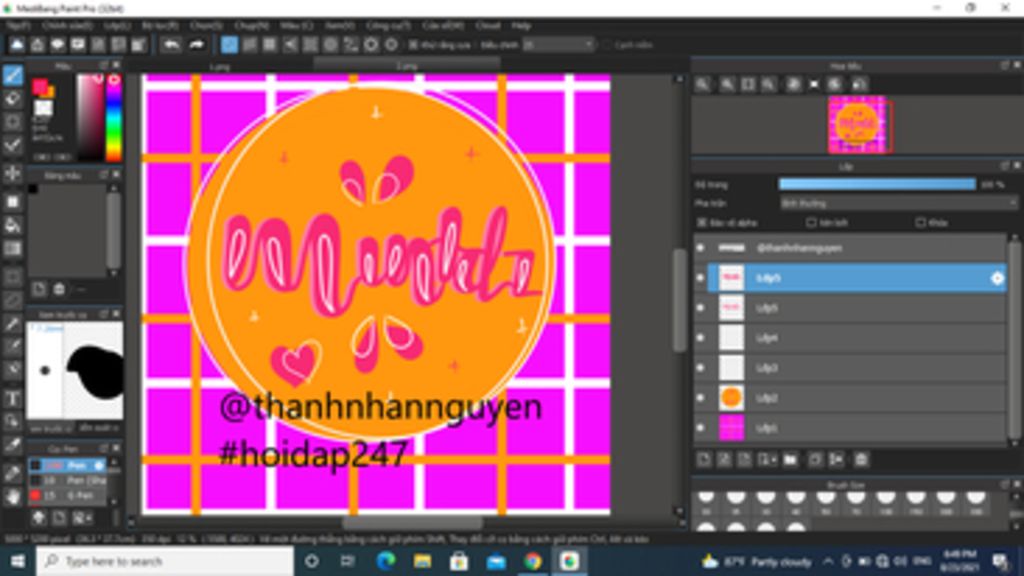Viewport: 1024px width, 576px height.
Task: Hide the magenta Lớp1 layer
Action: [x=701, y=428]
